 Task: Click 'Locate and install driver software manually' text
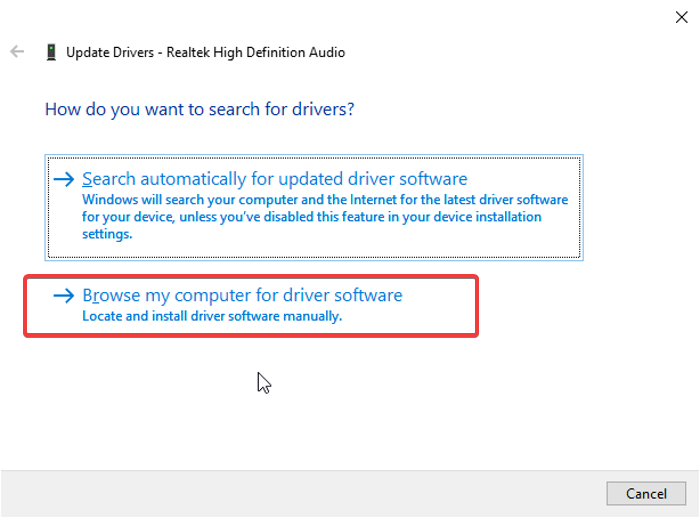[x=212, y=316]
